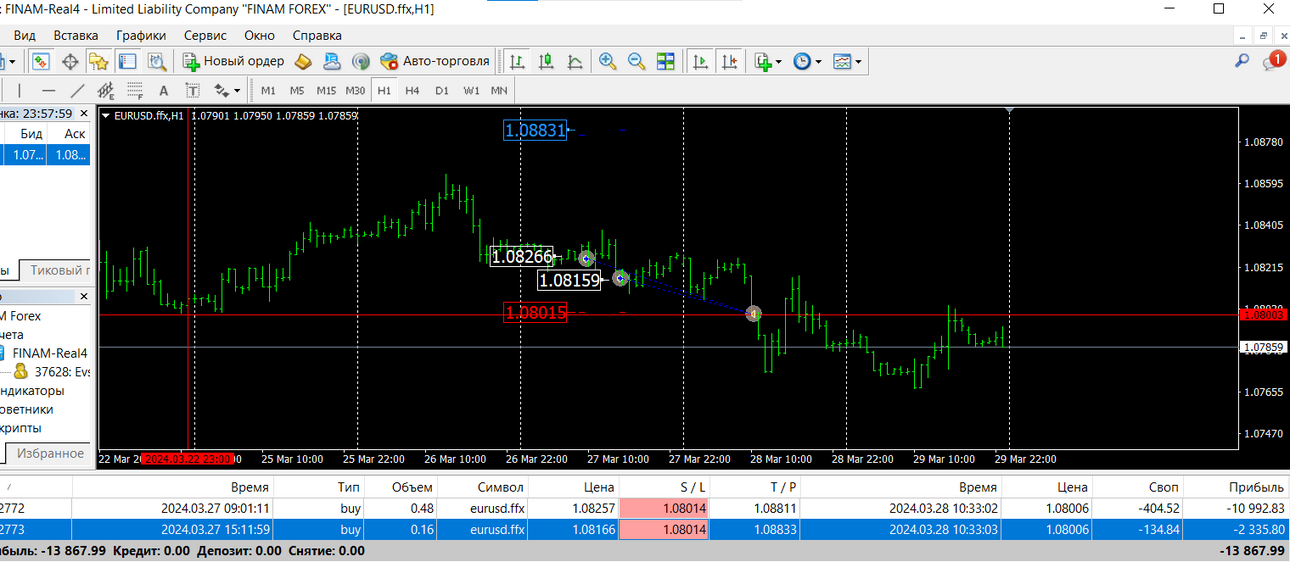
Task: Select the horizontal line drawing tool
Action: [x=48, y=90]
